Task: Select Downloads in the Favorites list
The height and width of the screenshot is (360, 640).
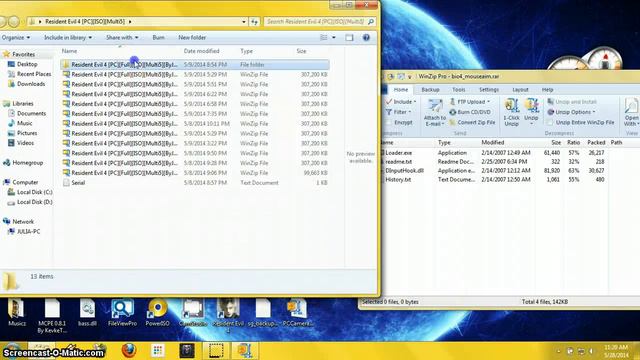Action: coord(31,84)
